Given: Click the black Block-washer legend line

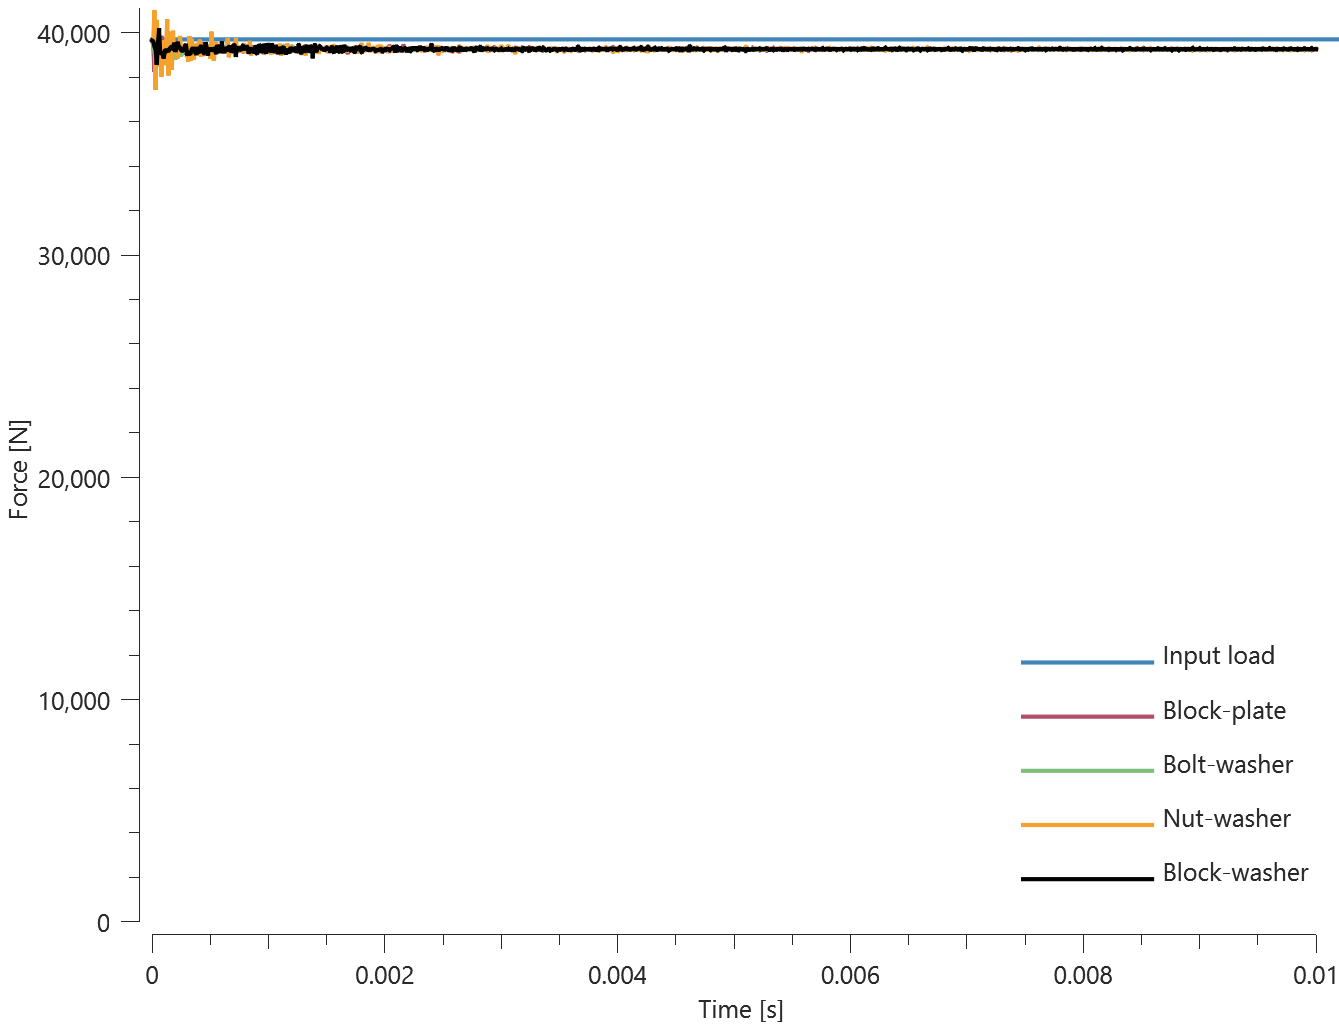Looking at the screenshot, I should [x=1087, y=878].
